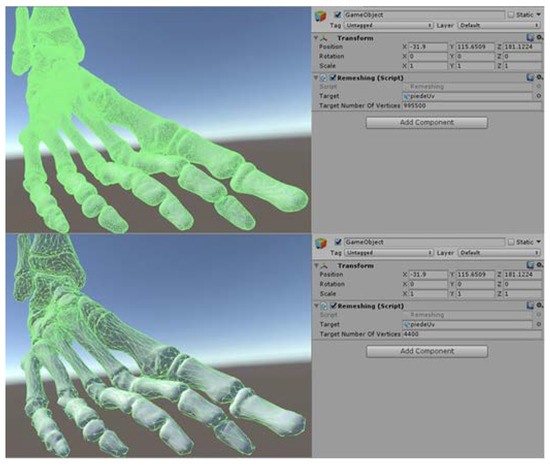Screen dimensions: 550x467
Task: Click the GameObject cube icon in bottom inspector
Action: pos(320,243)
